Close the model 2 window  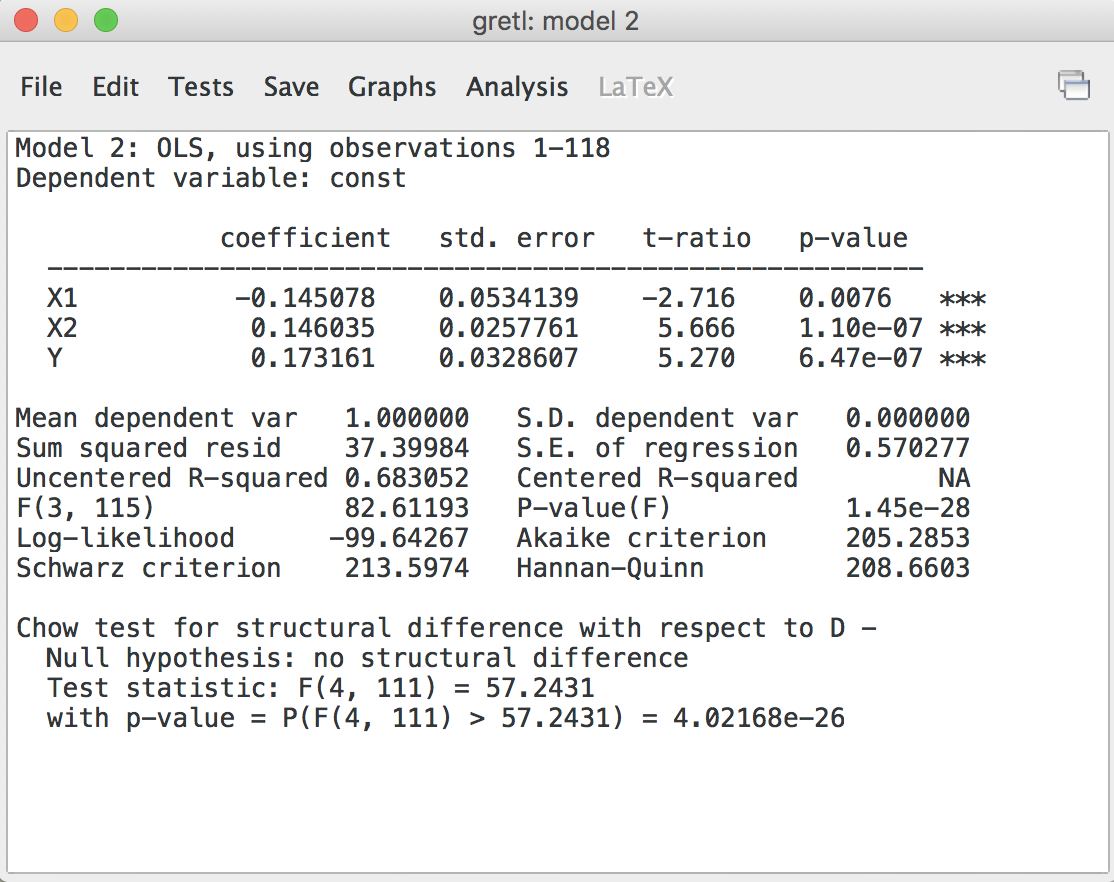25,19
